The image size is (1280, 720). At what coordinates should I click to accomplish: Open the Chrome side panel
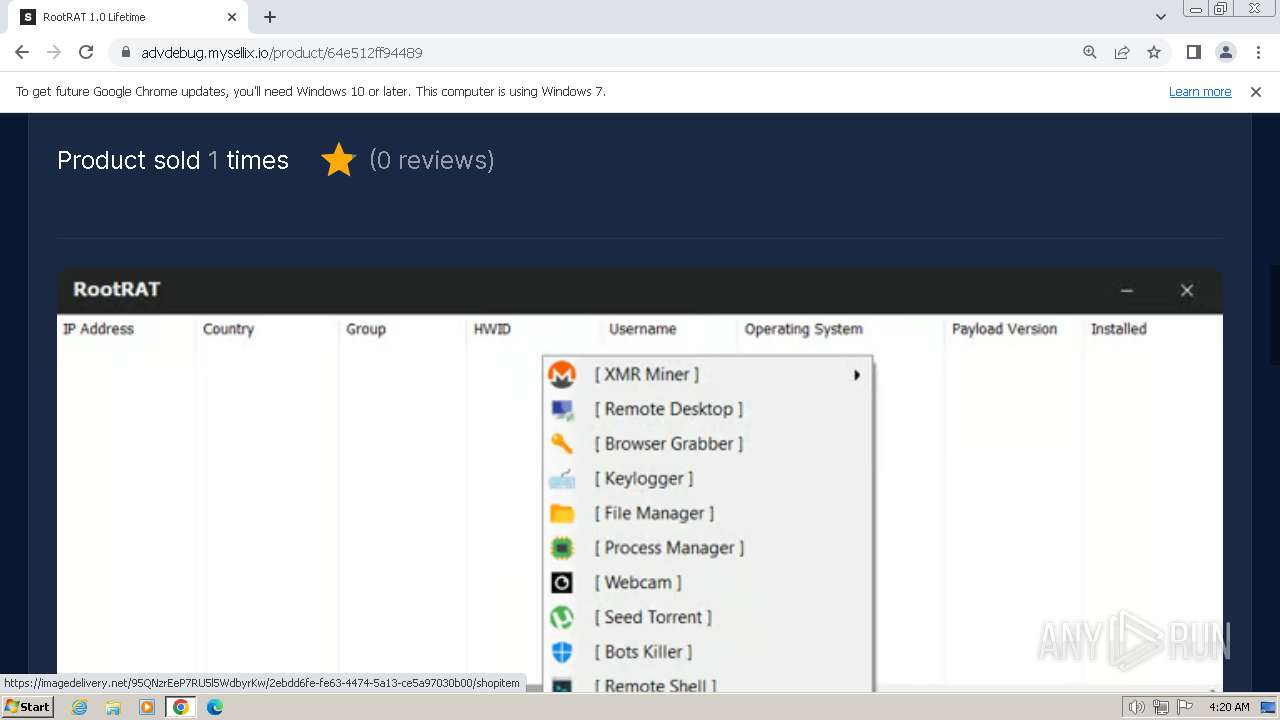1194,52
